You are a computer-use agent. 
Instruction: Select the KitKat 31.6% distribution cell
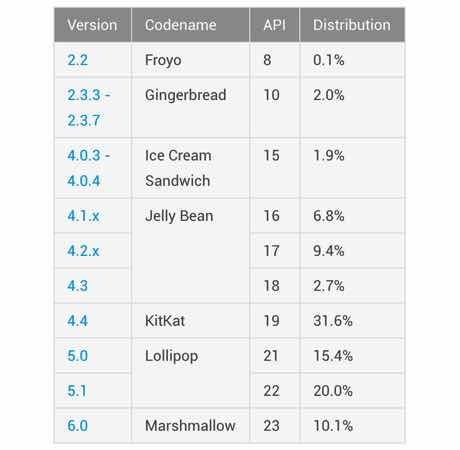(352, 321)
